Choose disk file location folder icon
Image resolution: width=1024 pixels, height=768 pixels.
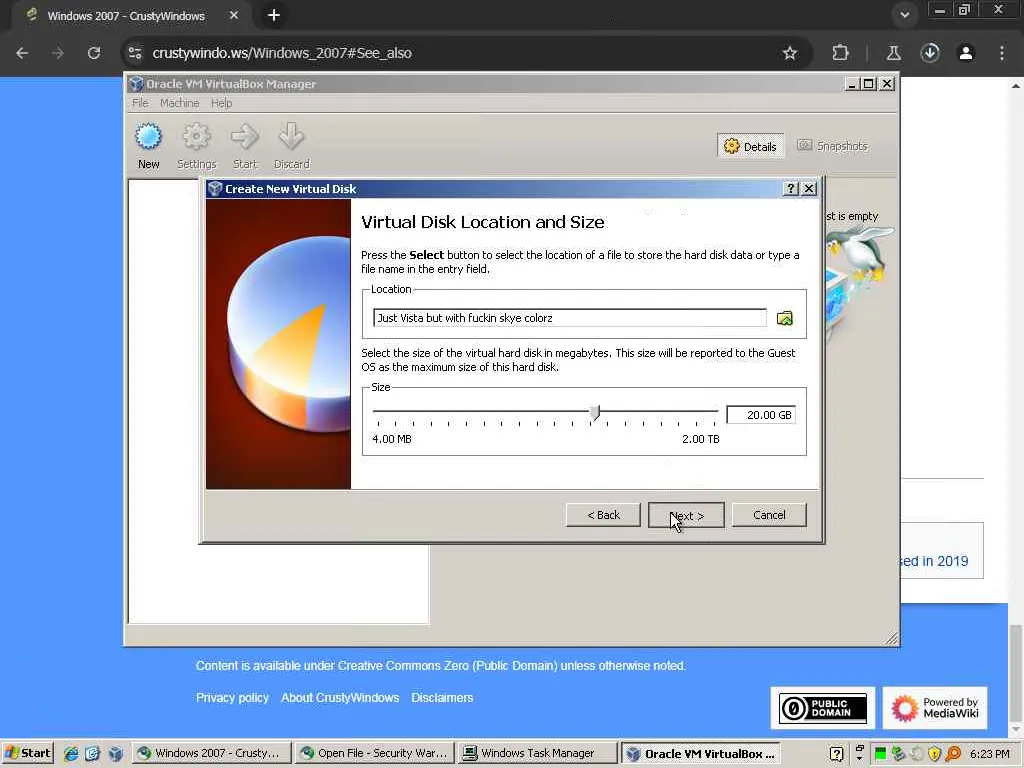point(784,318)
